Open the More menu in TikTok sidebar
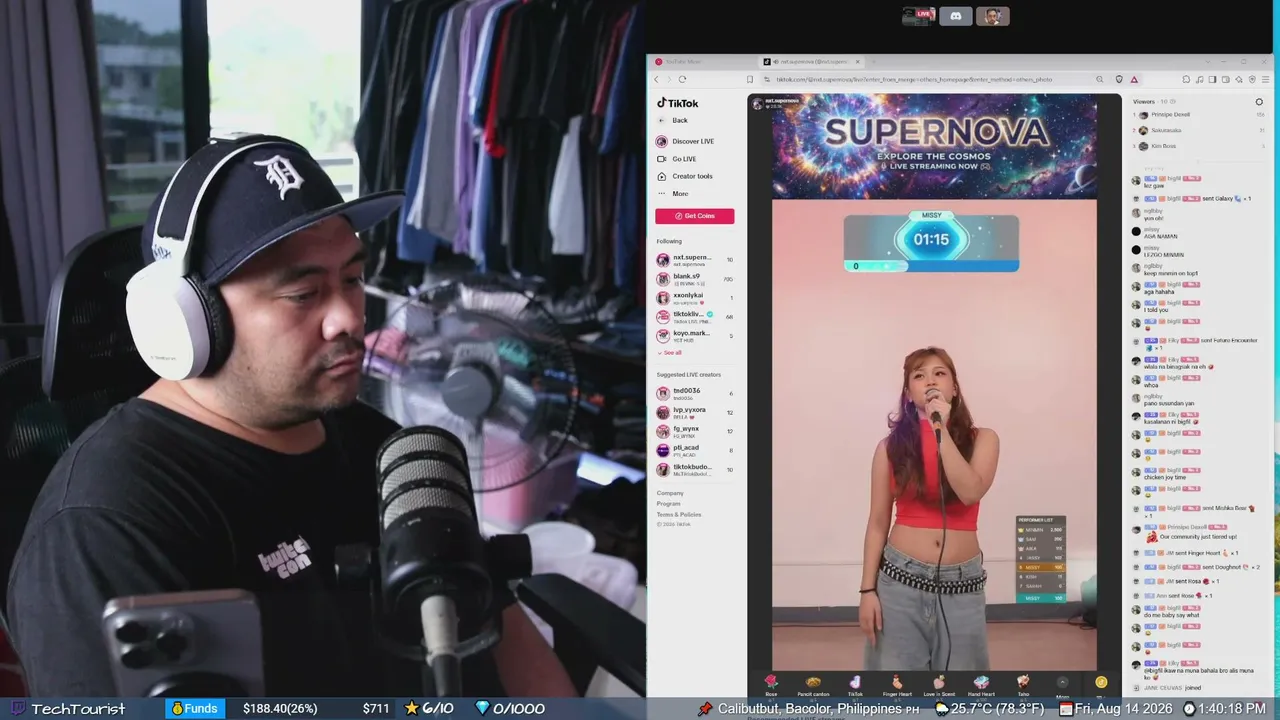Image resolution: width=1280 pixels, height=720 pixels. 672,193
